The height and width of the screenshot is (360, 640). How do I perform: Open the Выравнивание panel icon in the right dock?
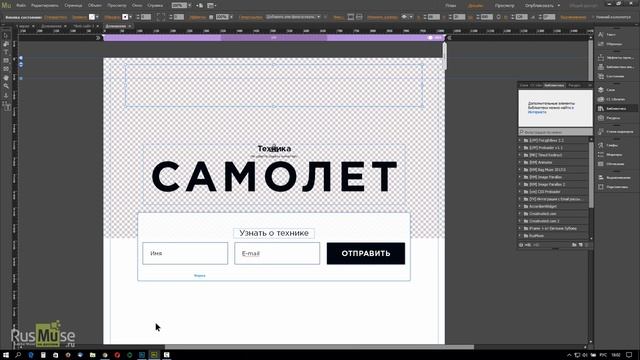click(x=601, y=178)
